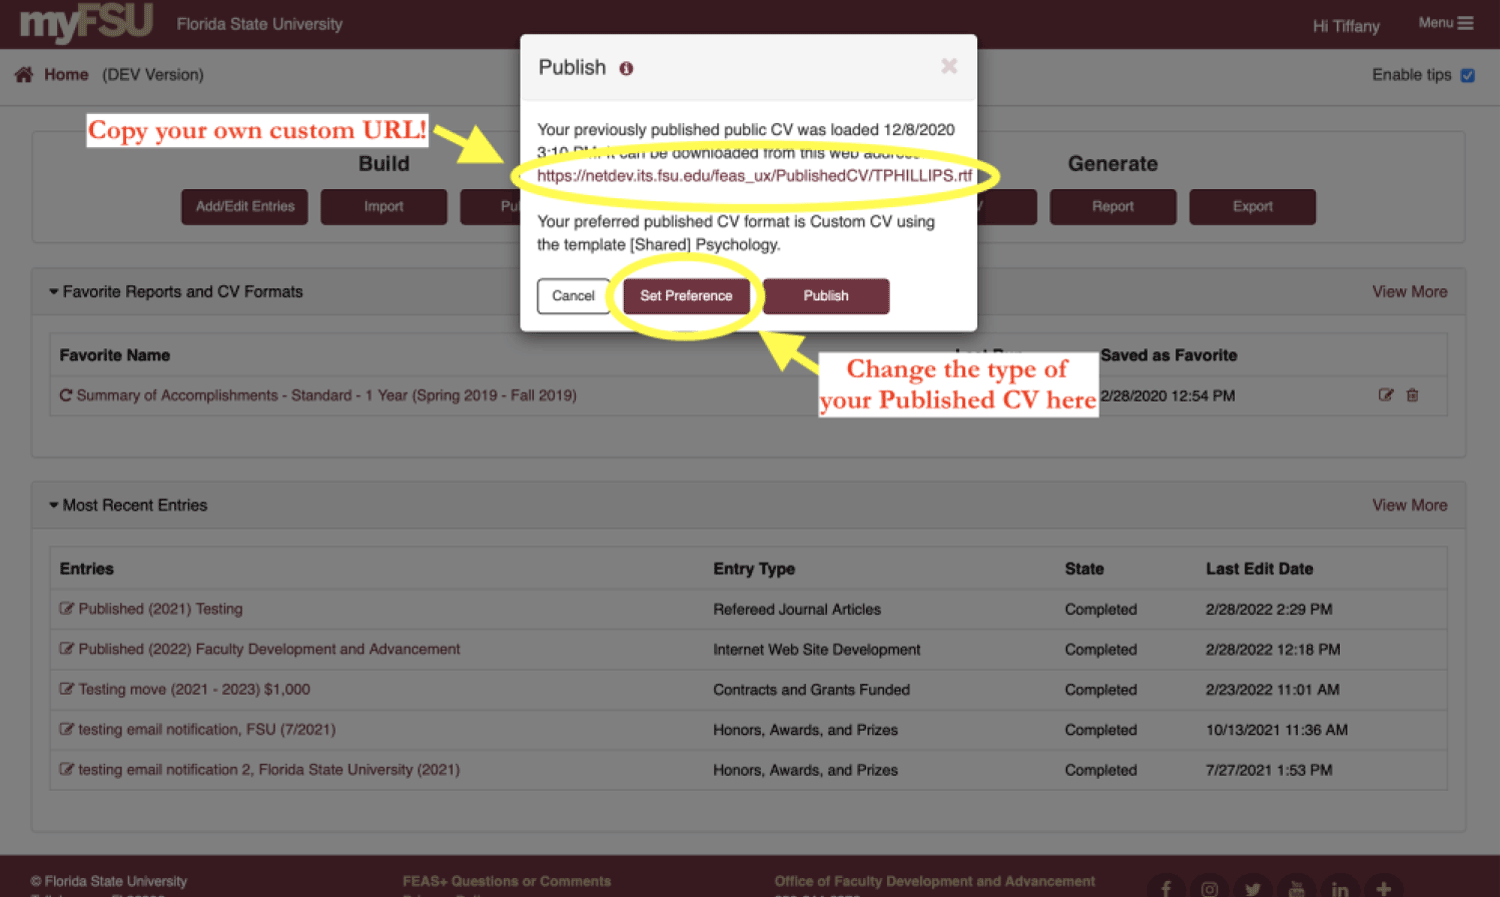1500x897 pixels.
Task: Collapse the Most Recent Entries section
Action: 54,505
